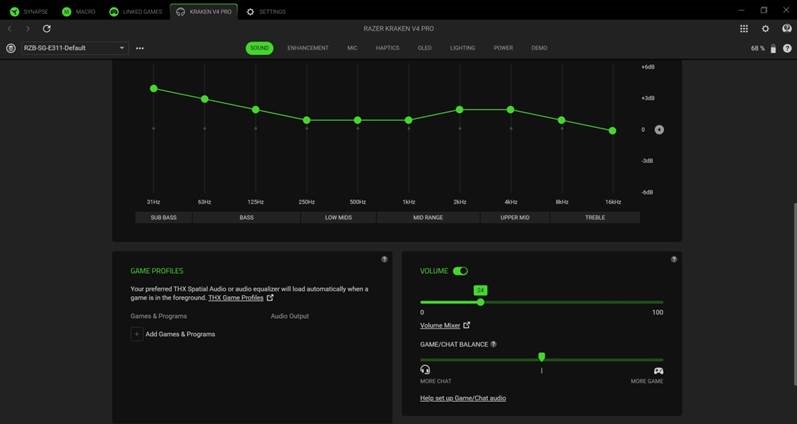Open the help question mark icon
Viewport: 797px width, 424px height.
pyautogui.click(x=787, y=48)
